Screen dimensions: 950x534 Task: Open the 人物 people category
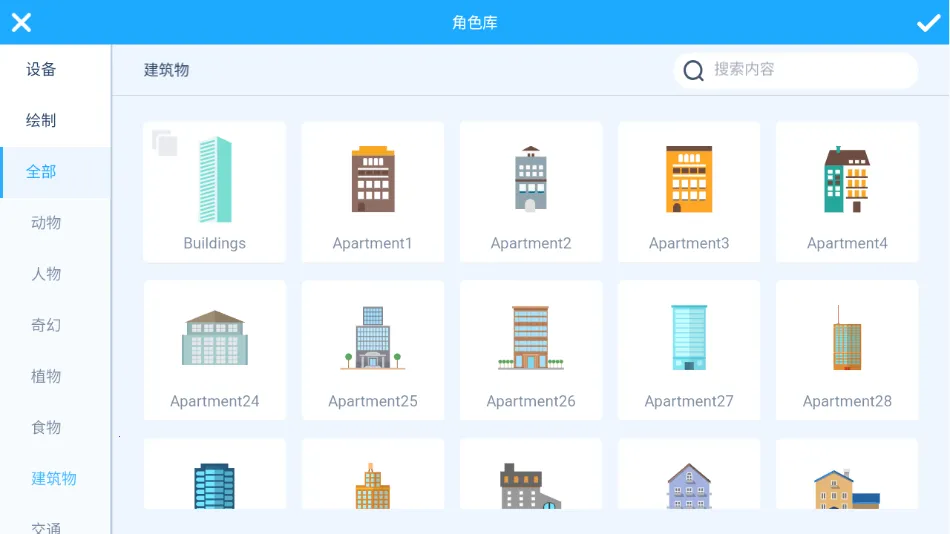[46, 274]
